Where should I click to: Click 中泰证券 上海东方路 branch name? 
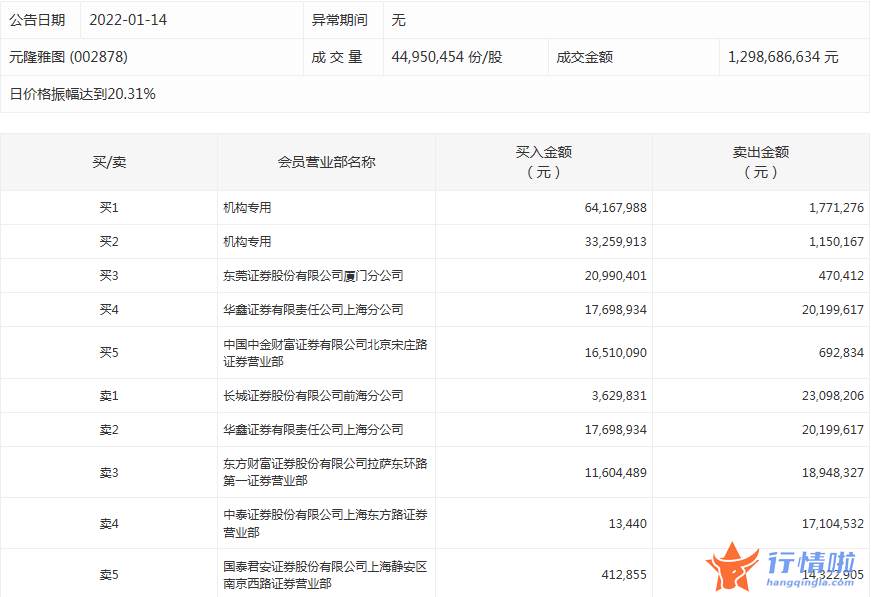[326, 524]
